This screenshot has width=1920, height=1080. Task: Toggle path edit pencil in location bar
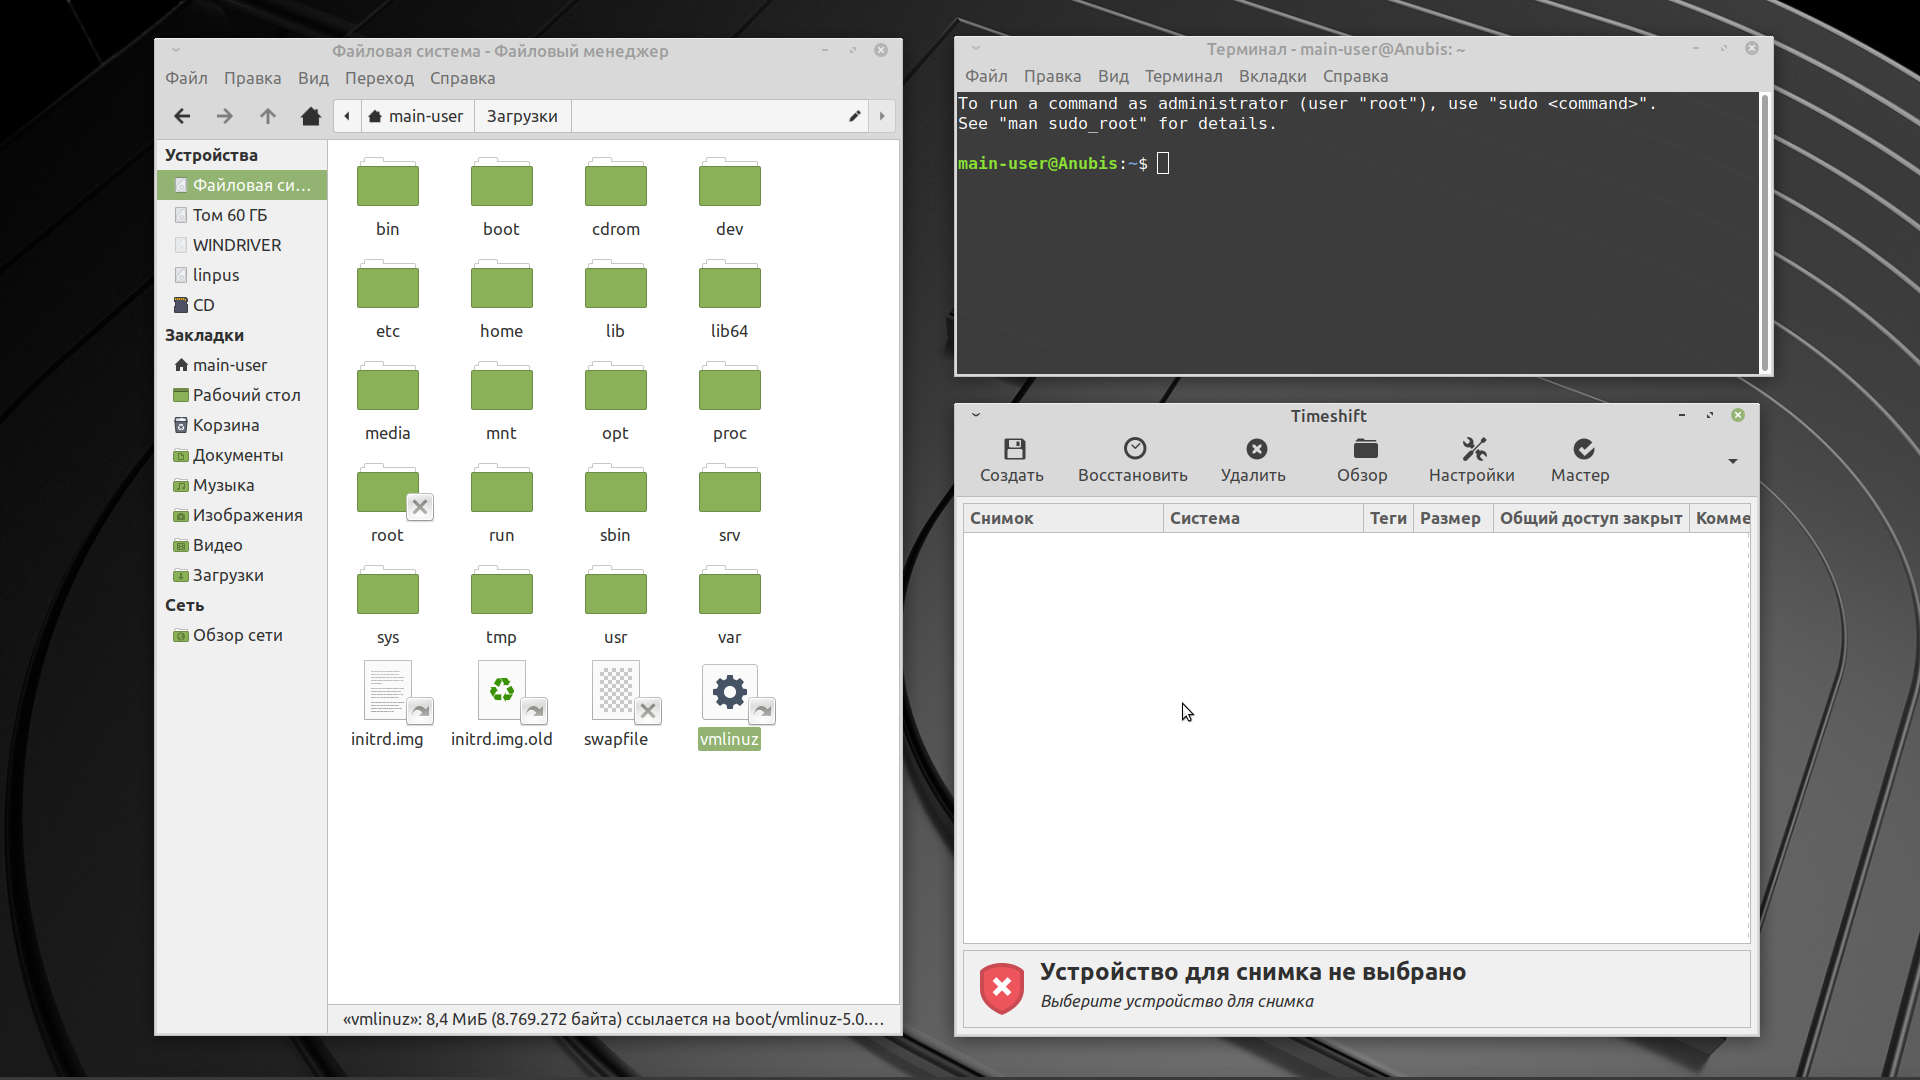855,116
